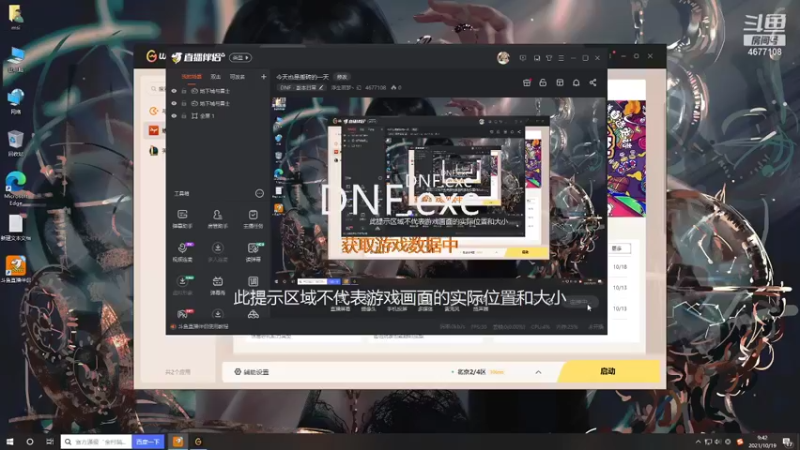Open the layout grid icon above preview
Image resolution: width=800 pixels, height=450 pixels.
click(x=560, y=83)
